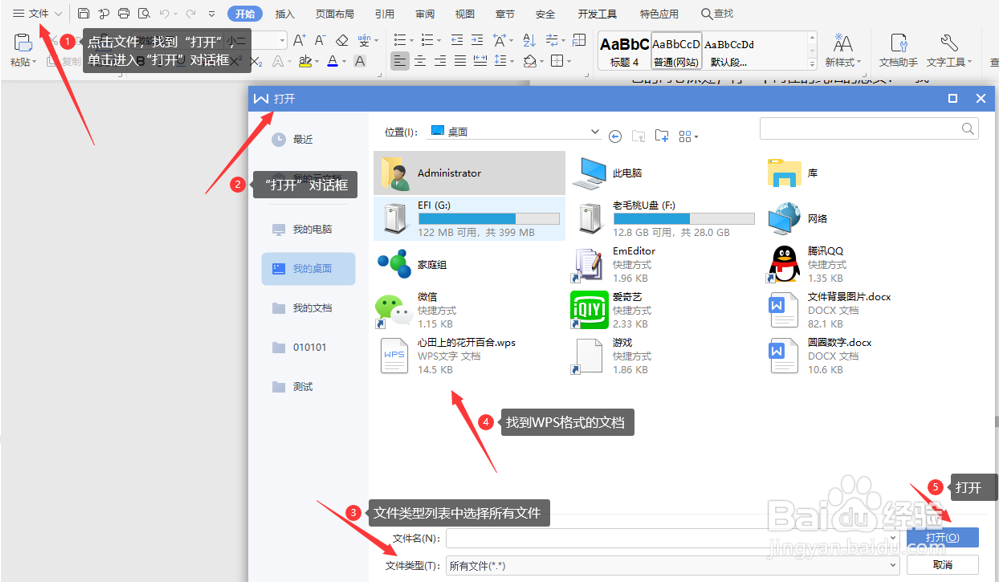The image size is (1000, 582).
Task: Toggle character shading A button
Action: 360,61
